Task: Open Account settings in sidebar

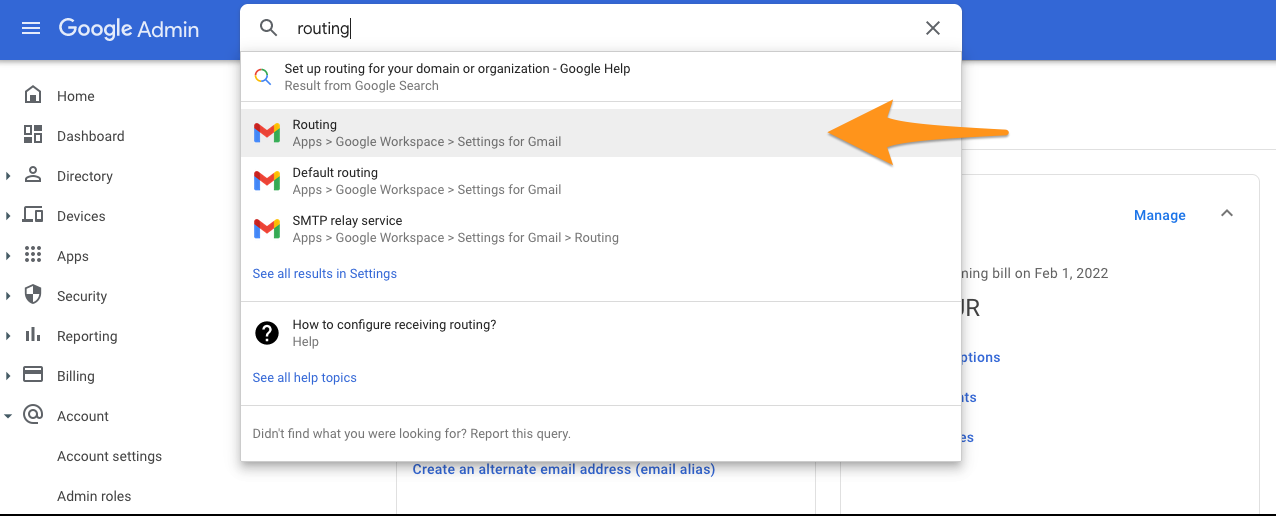Action: 109,456
